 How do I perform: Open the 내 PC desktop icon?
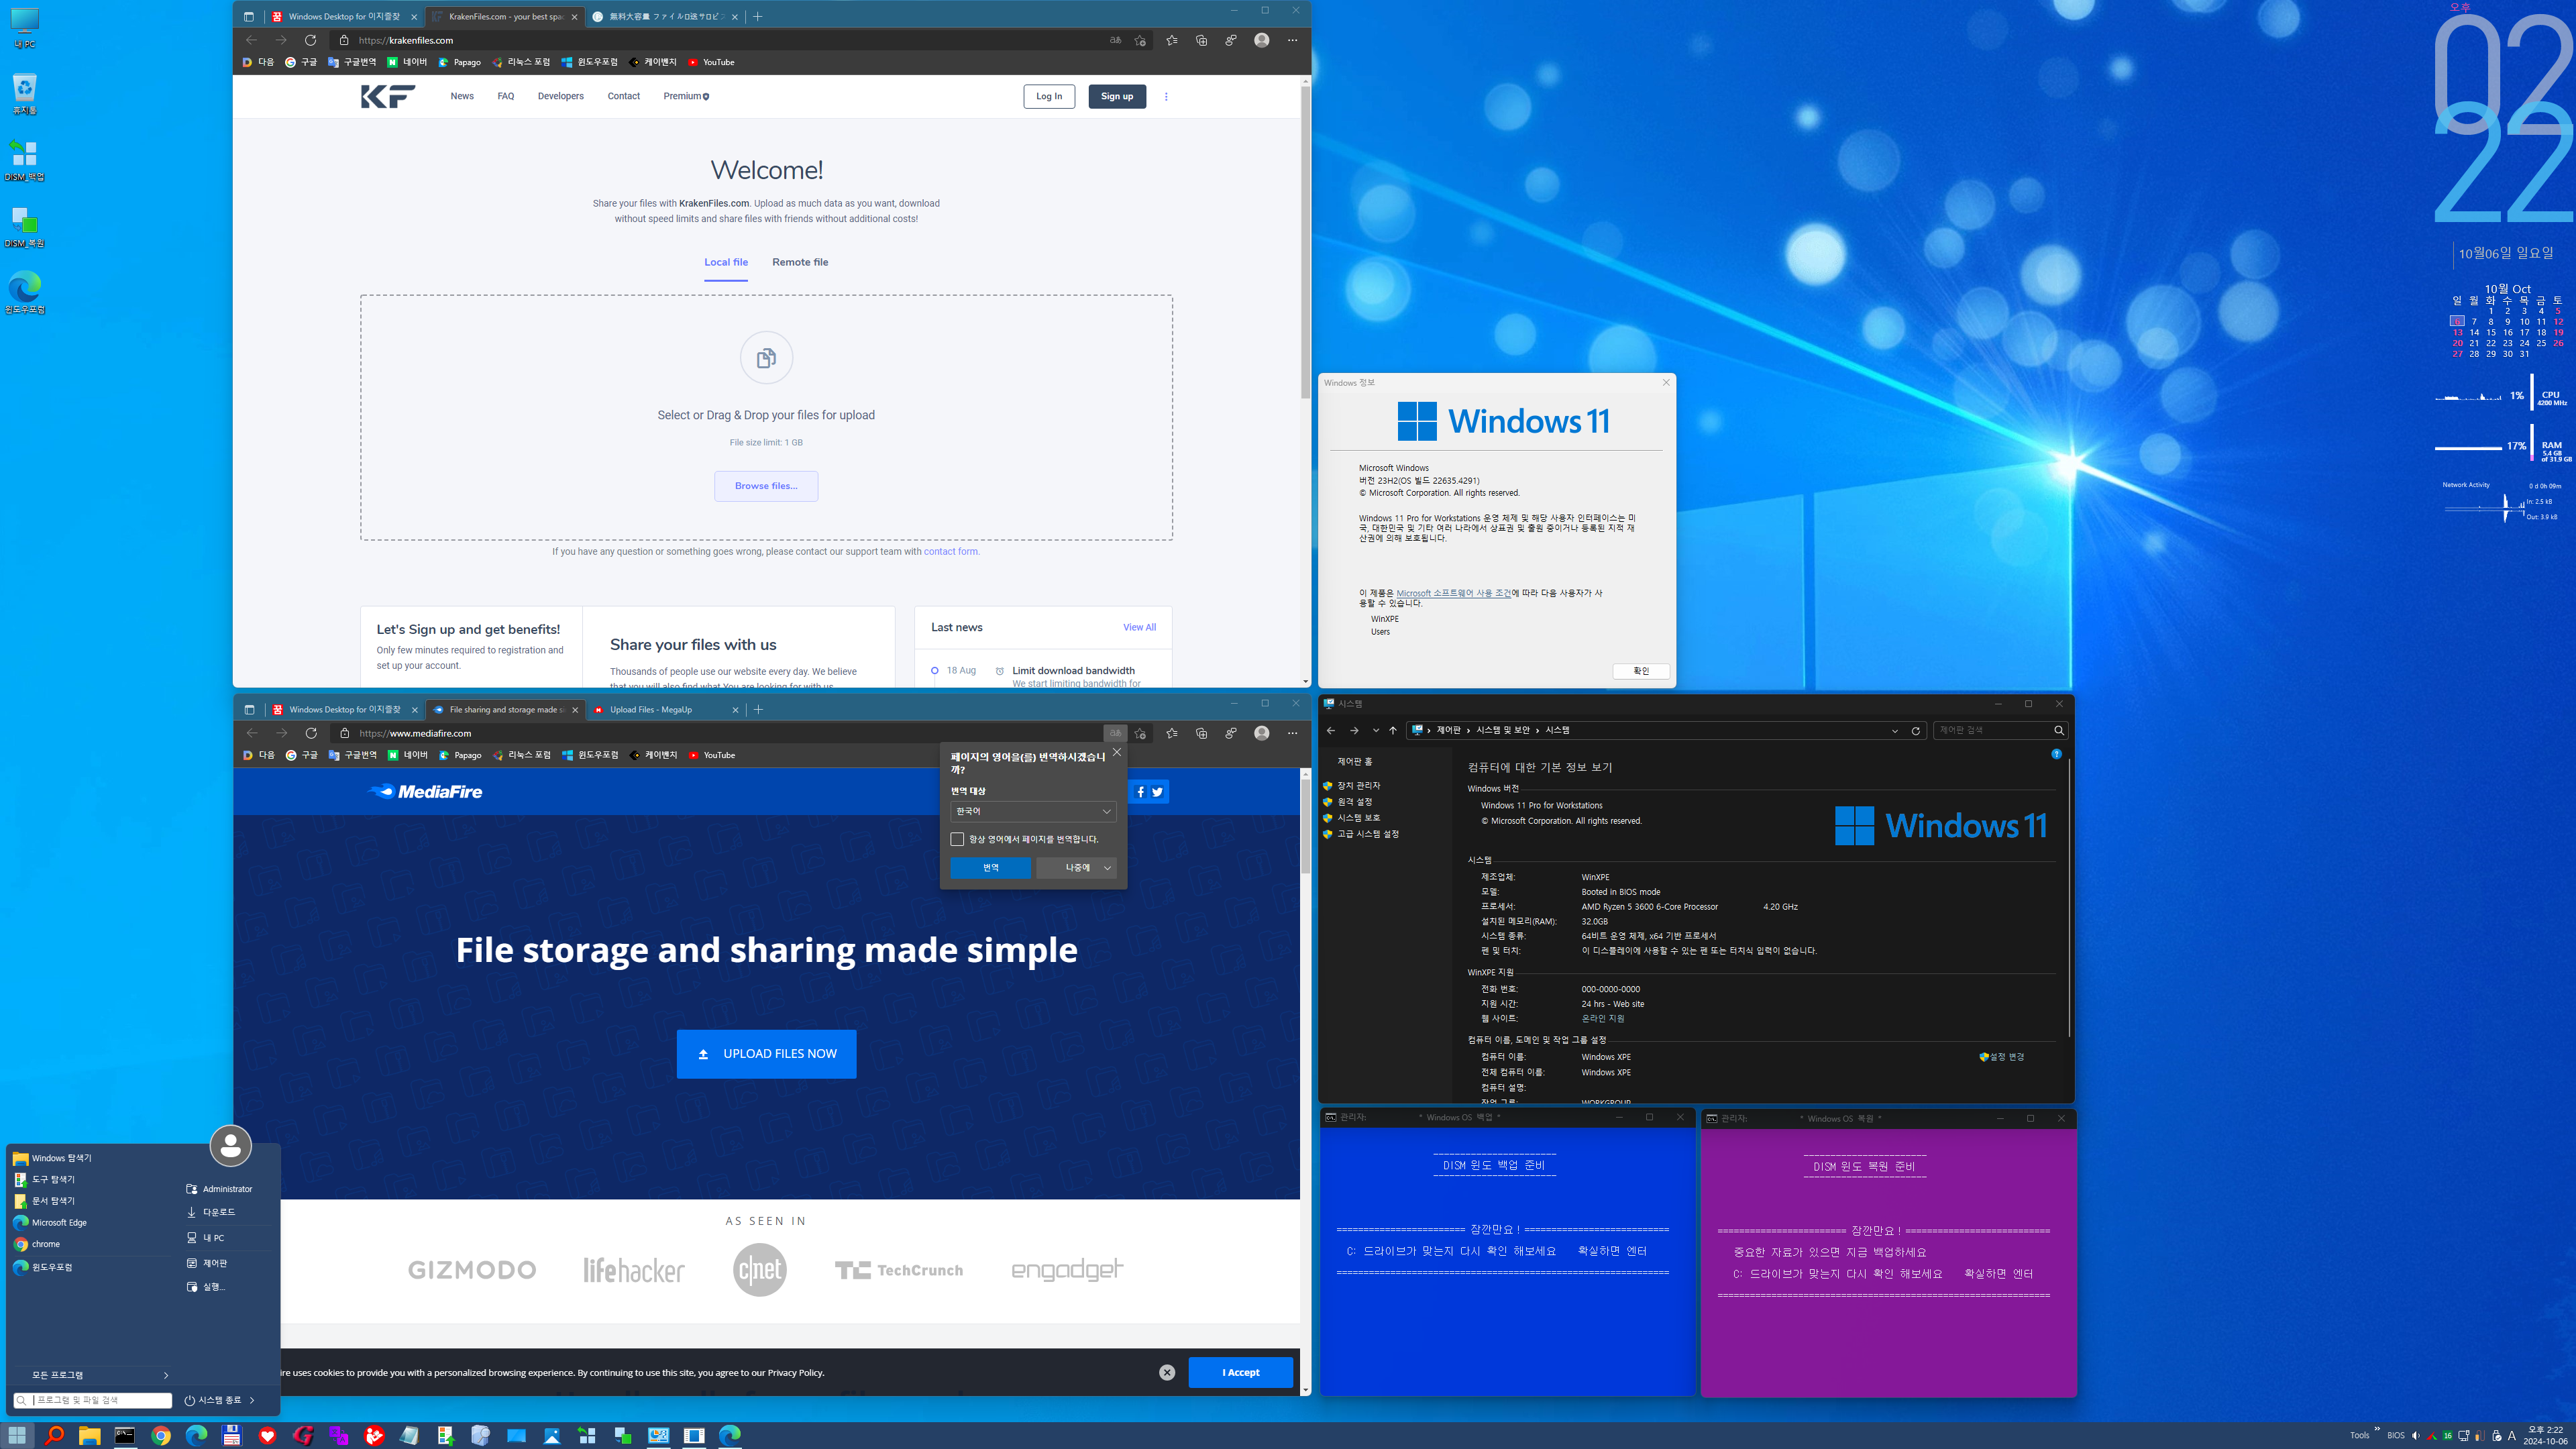coord(24,27)
